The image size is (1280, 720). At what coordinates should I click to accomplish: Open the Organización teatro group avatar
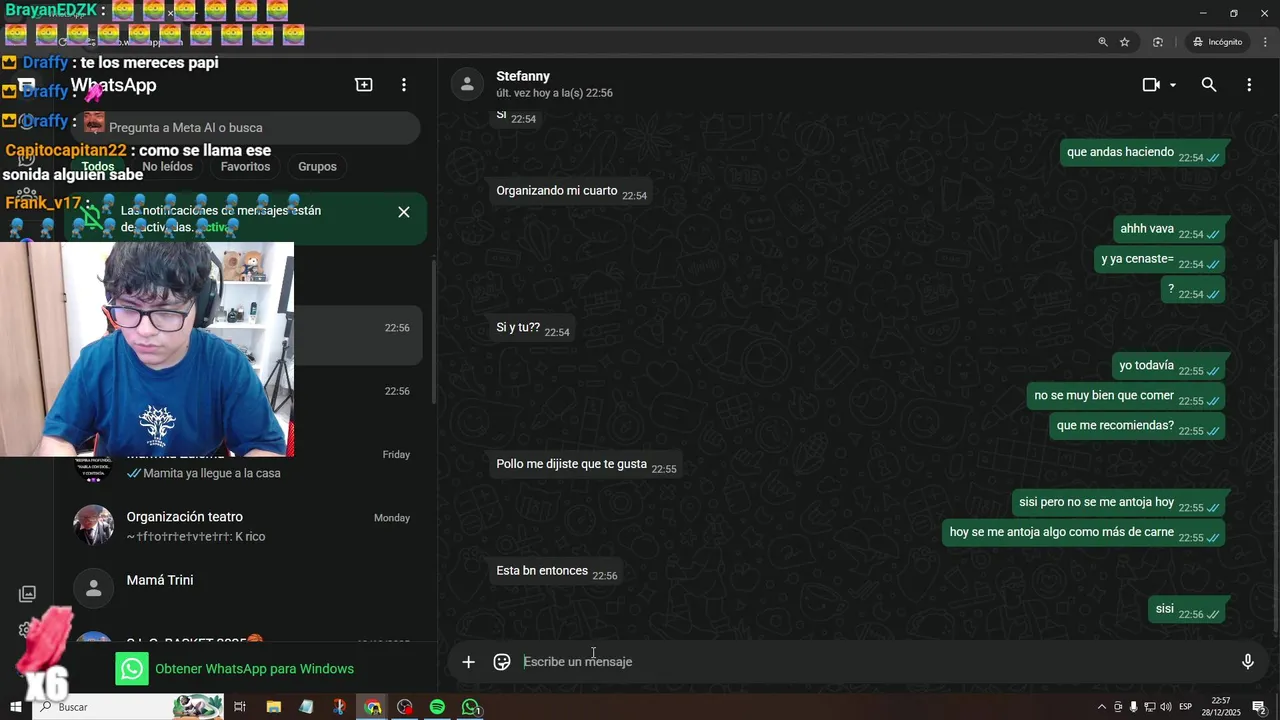(94, 526)
